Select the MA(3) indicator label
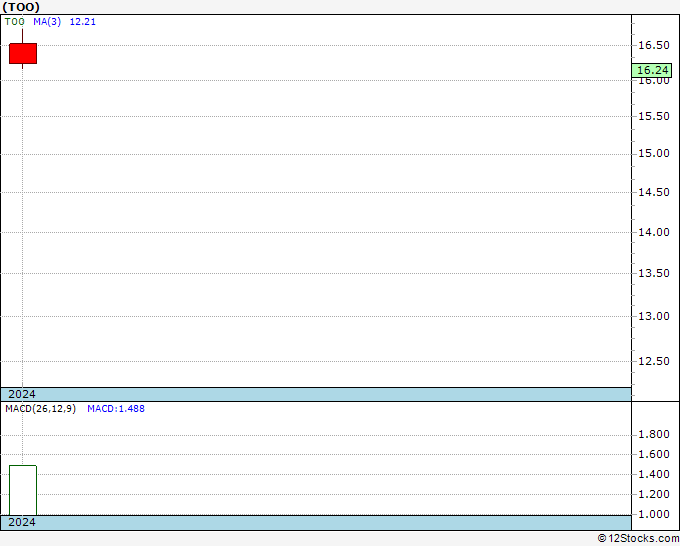The image size is (680, 546). point(47,22)
